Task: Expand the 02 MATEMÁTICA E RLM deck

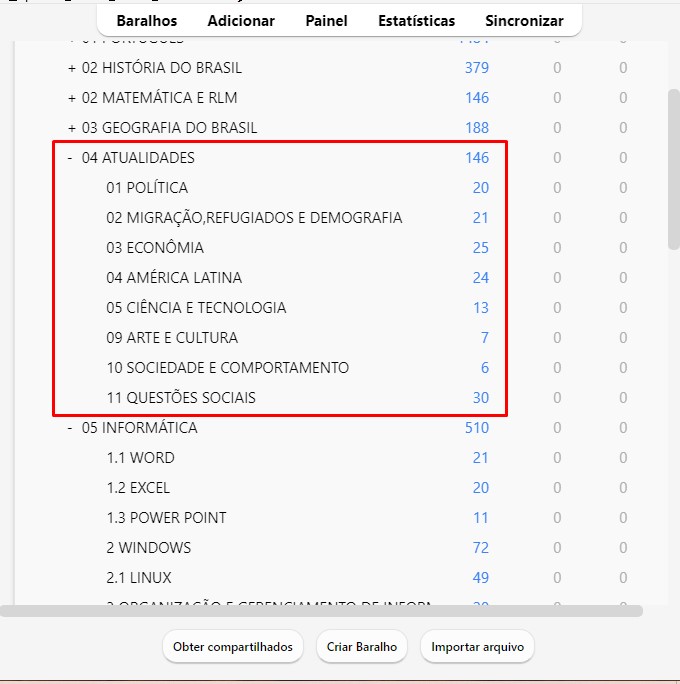Action: (72, 98)
